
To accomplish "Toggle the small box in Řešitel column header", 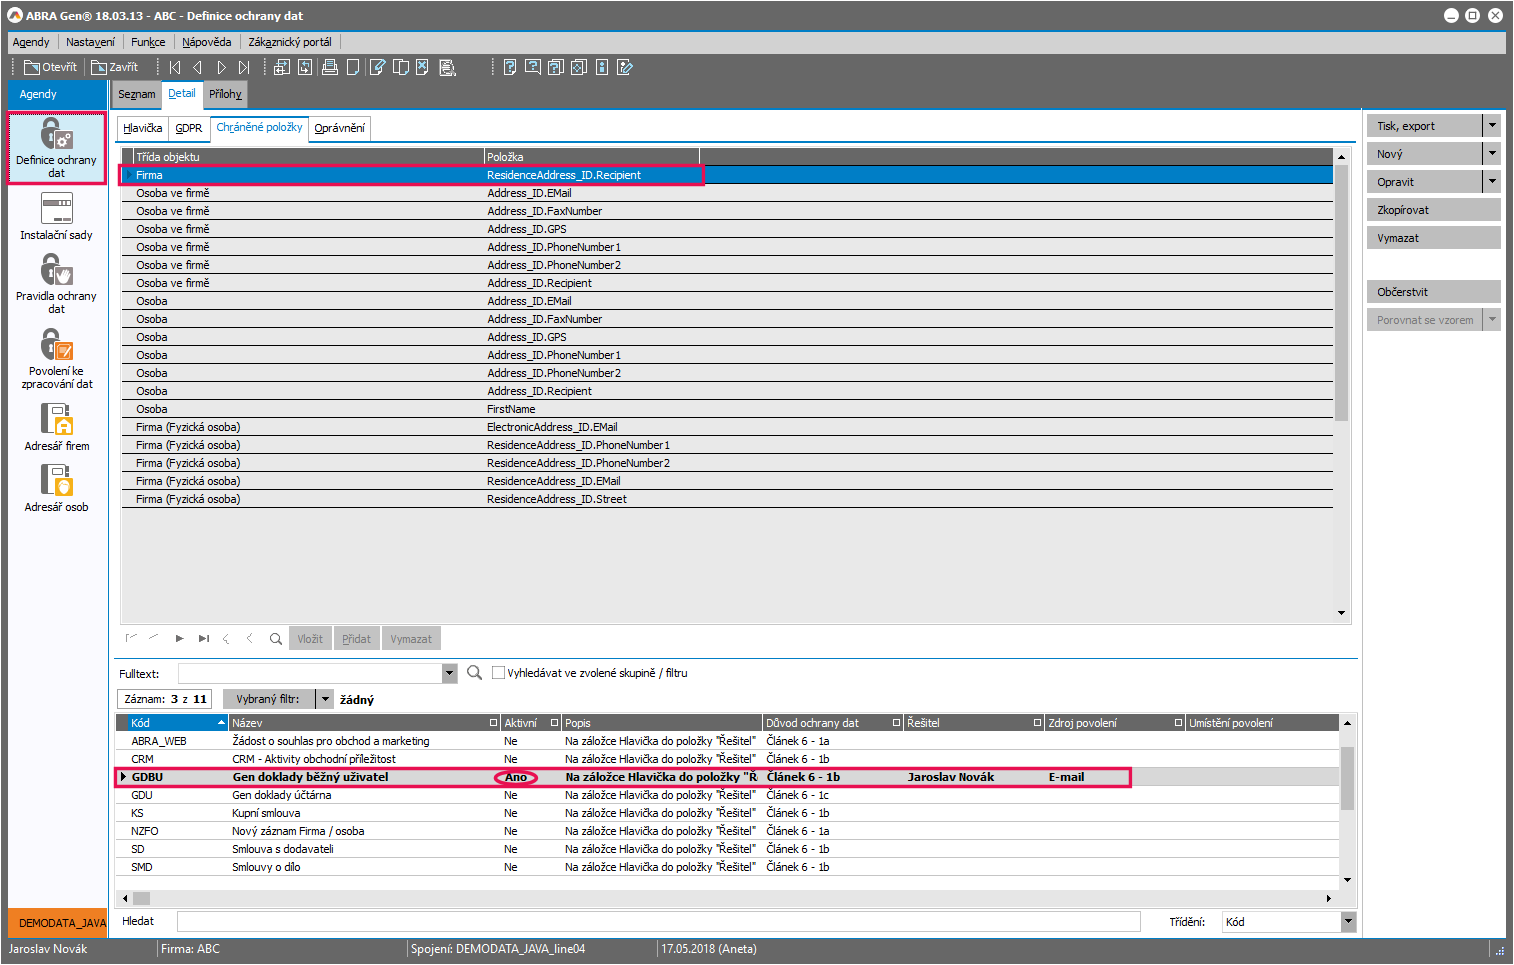I will [x=1037, y=723].
